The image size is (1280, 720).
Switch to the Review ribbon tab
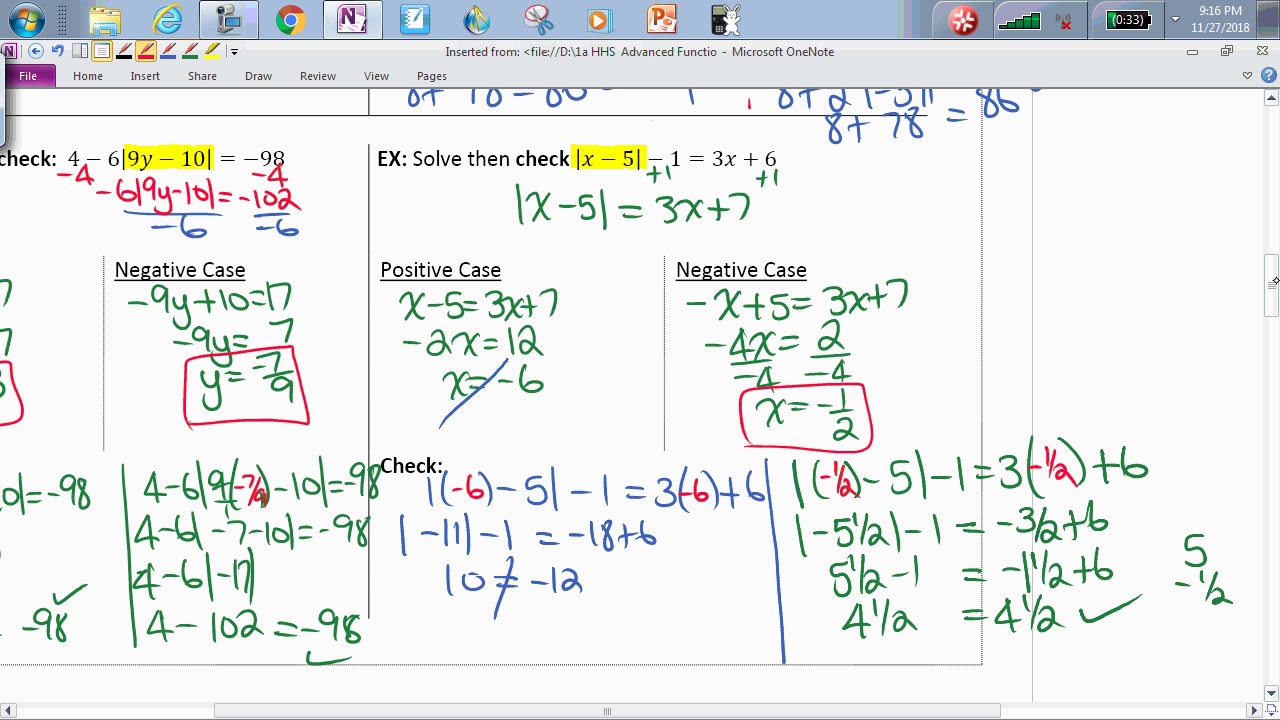click(318, 76)
